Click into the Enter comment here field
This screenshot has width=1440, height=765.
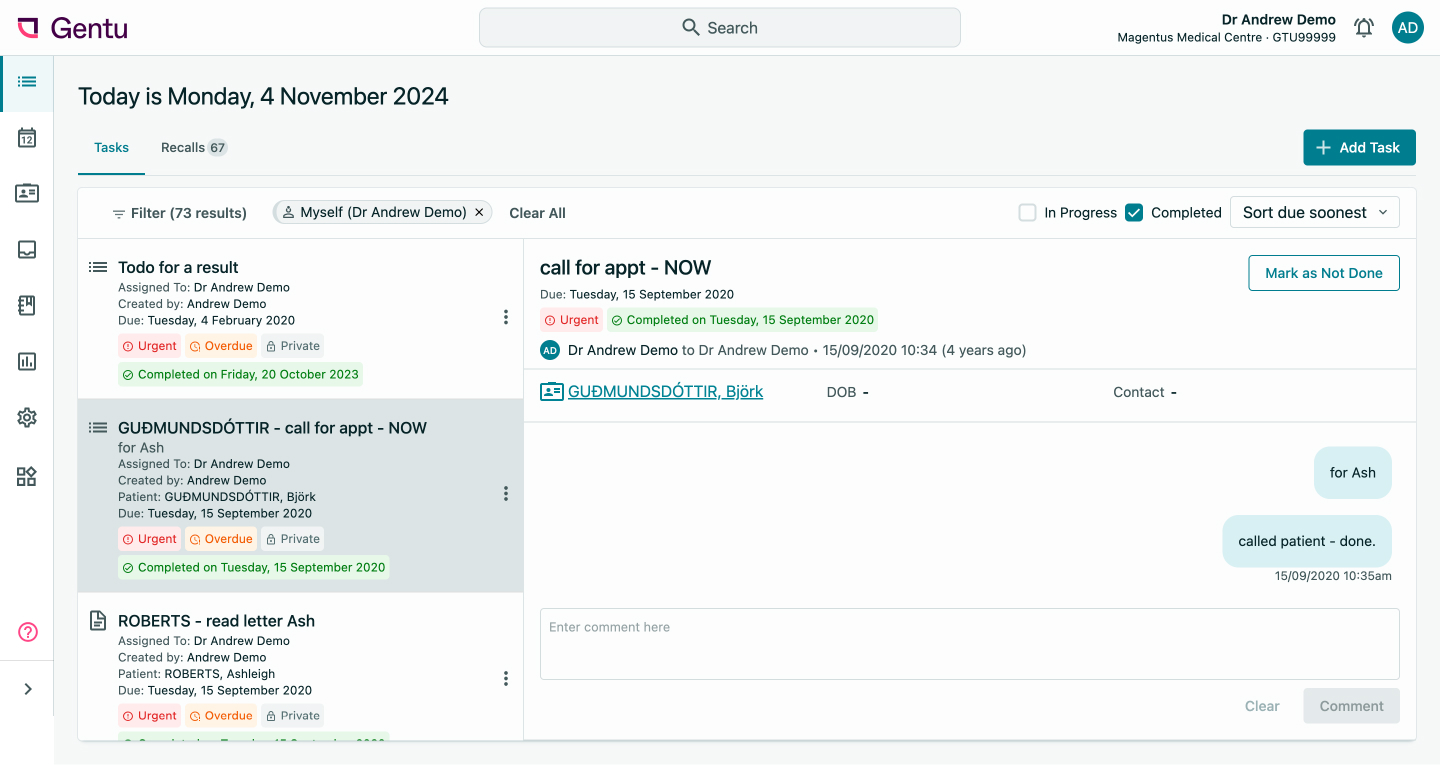click(x=969, y=644)
